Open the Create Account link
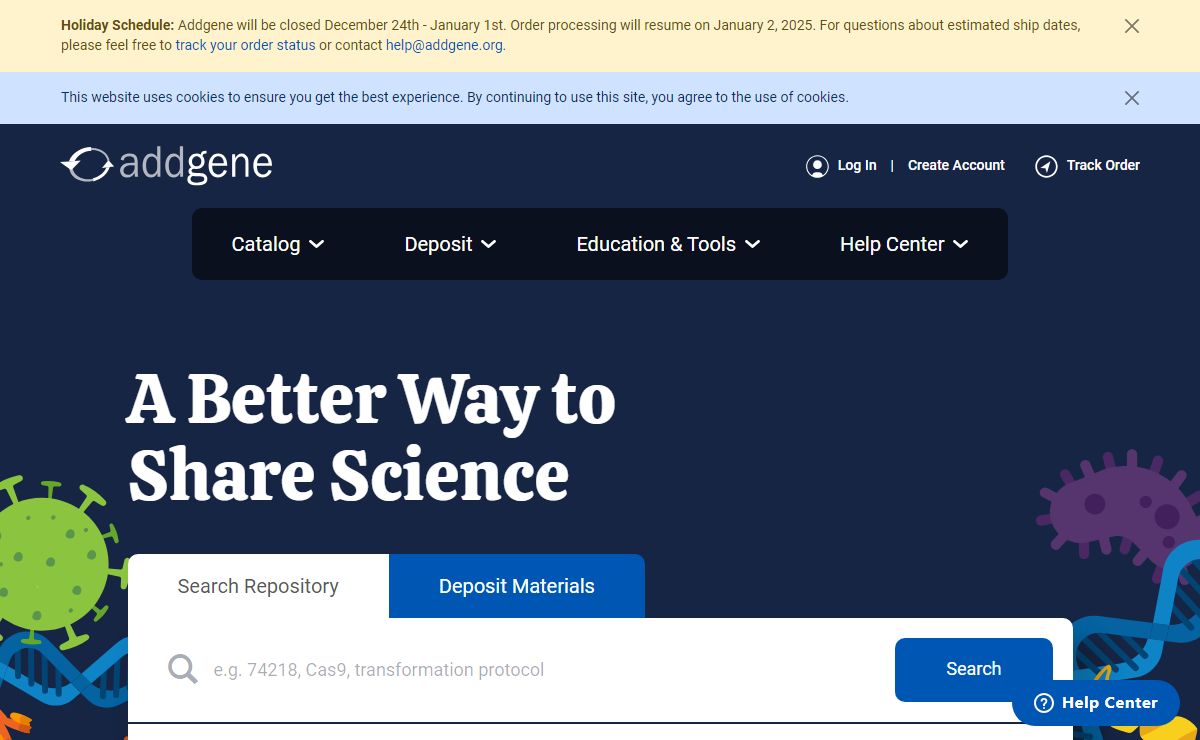Screen dimensions: 1200x740 point(956,166)
